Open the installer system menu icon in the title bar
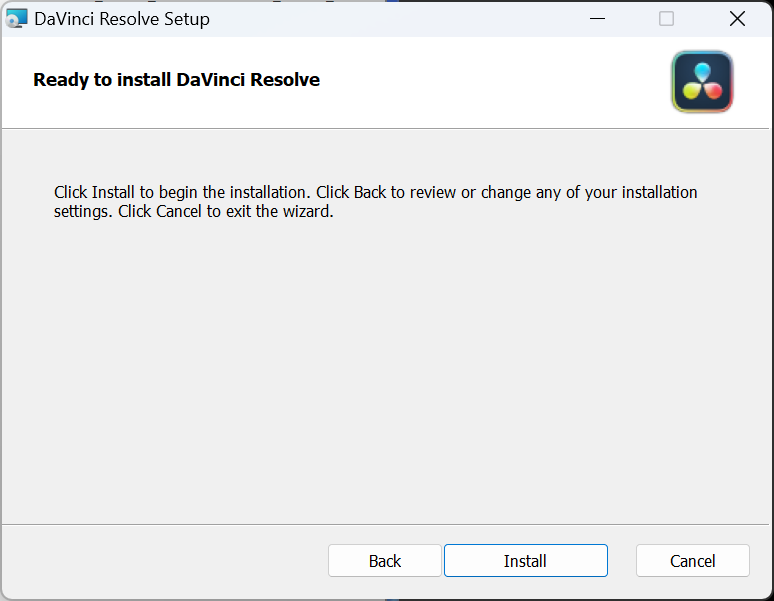The image size is (774, 601). [16, 19]
